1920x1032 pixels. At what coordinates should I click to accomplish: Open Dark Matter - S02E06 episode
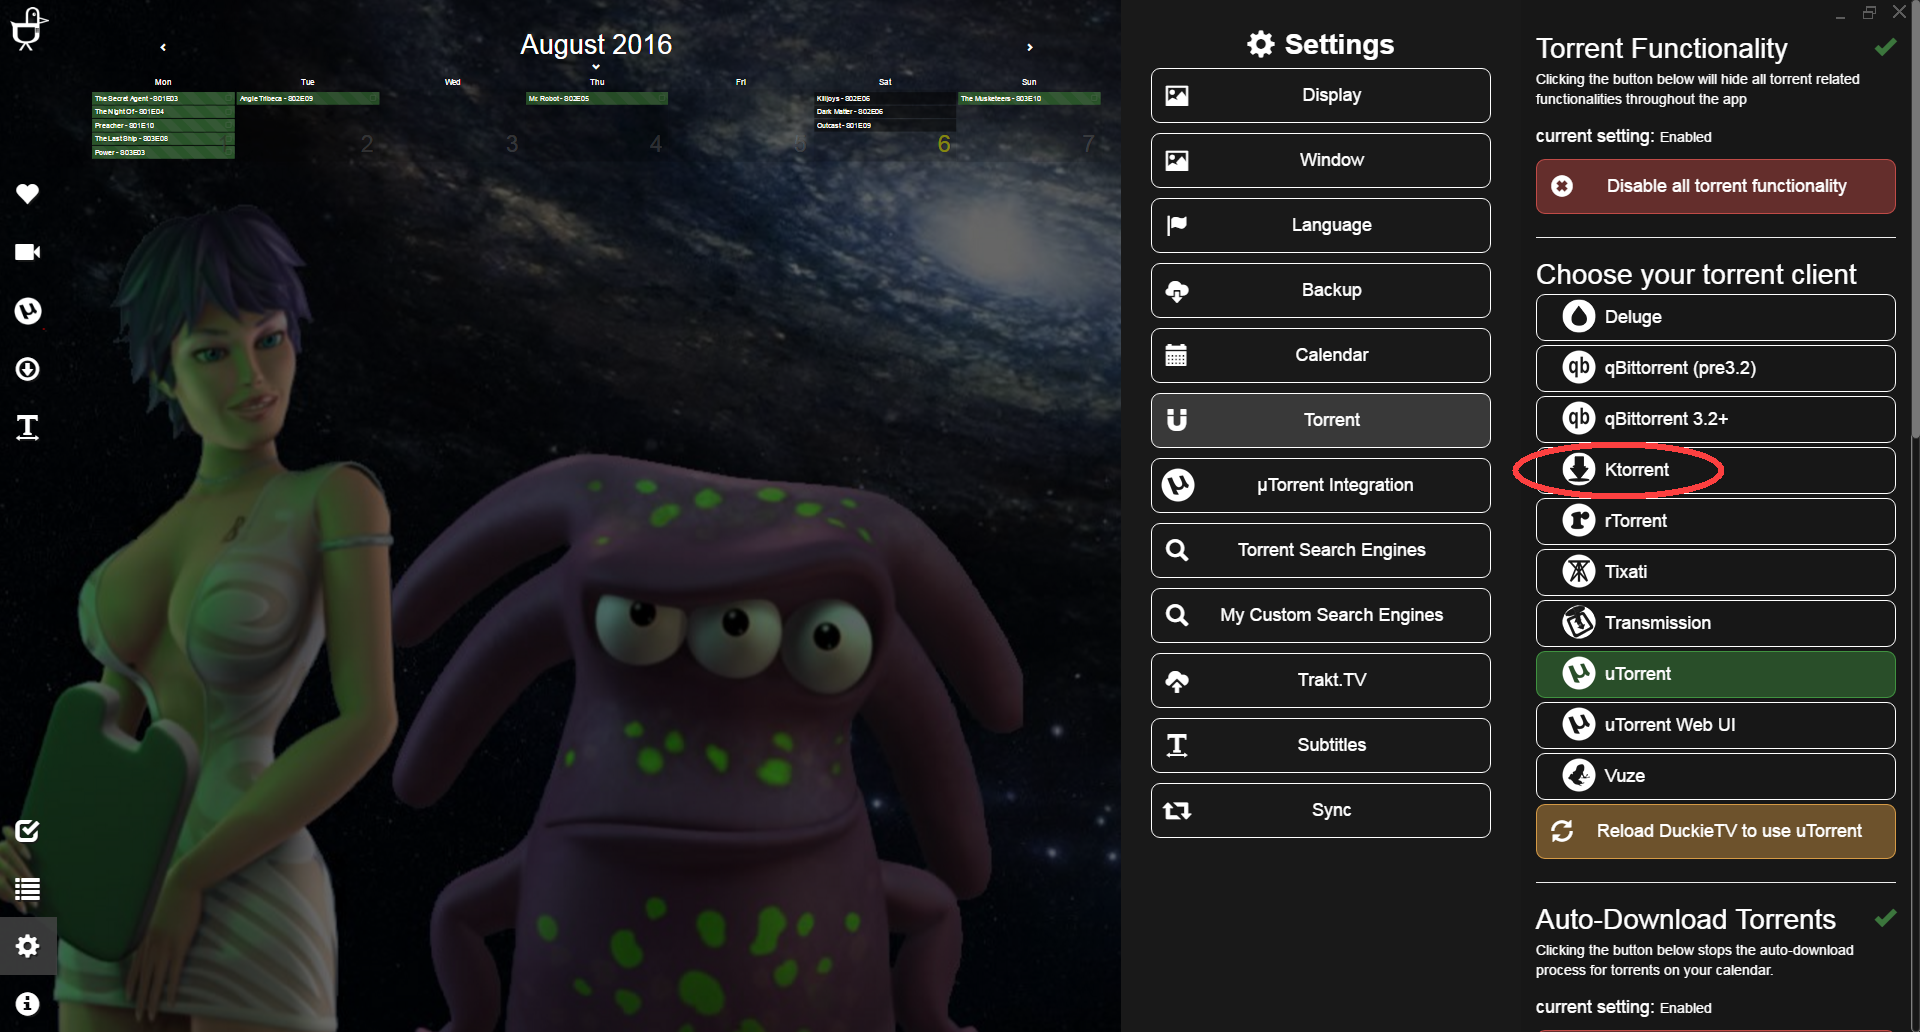pyautogui.click(x=885, y=112)
